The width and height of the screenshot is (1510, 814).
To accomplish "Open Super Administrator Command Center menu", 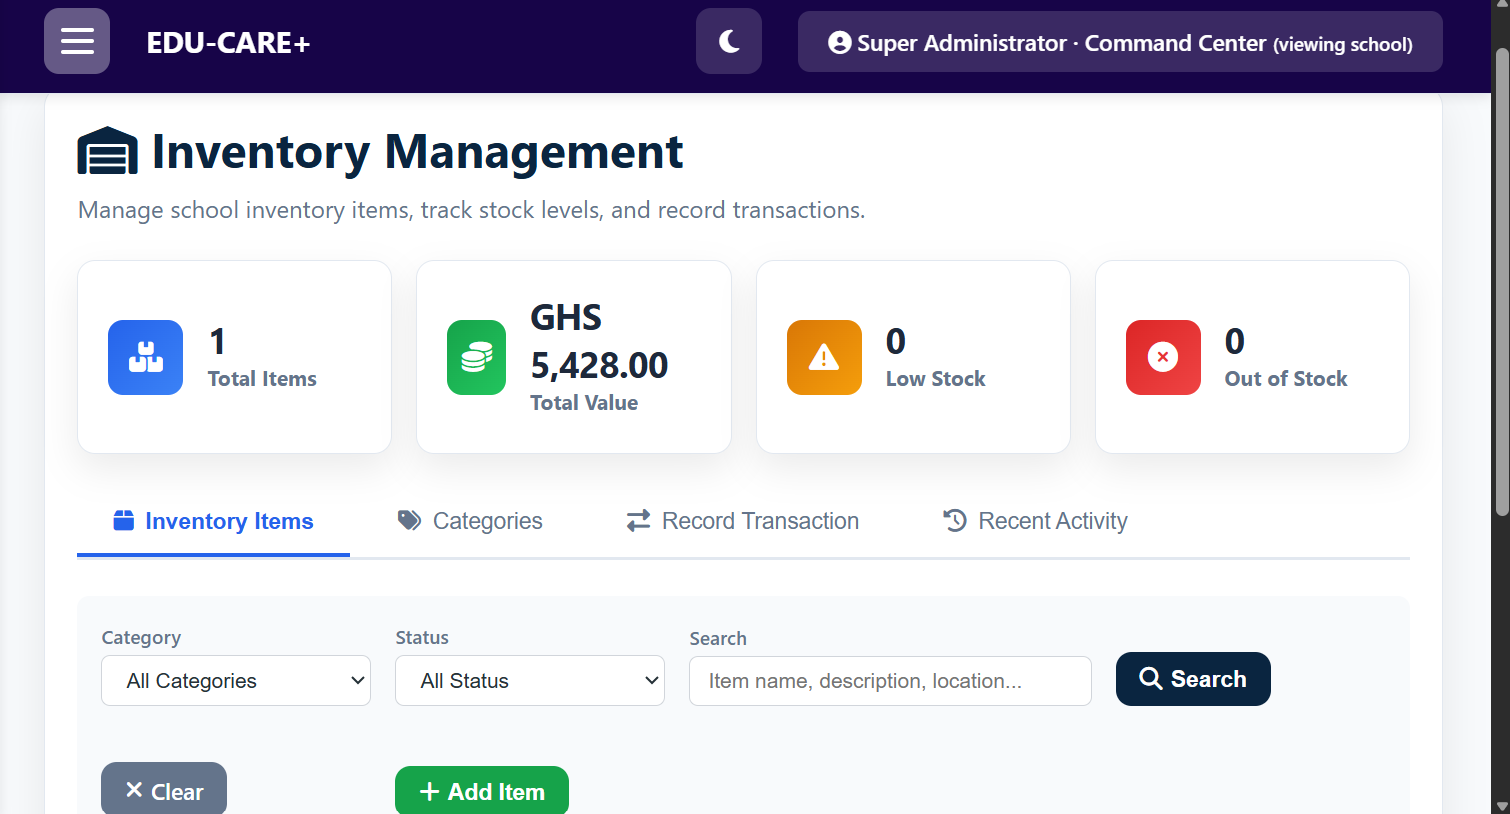I will coord(1120,43).
